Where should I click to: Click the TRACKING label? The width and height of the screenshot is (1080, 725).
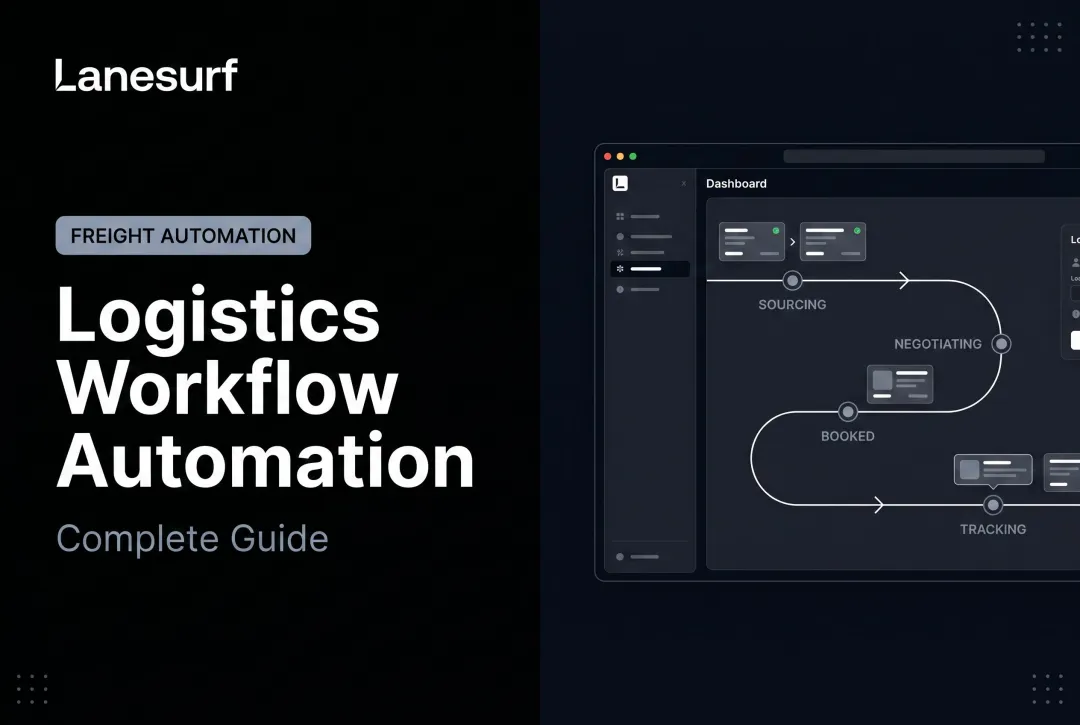(x=993, y=529)
